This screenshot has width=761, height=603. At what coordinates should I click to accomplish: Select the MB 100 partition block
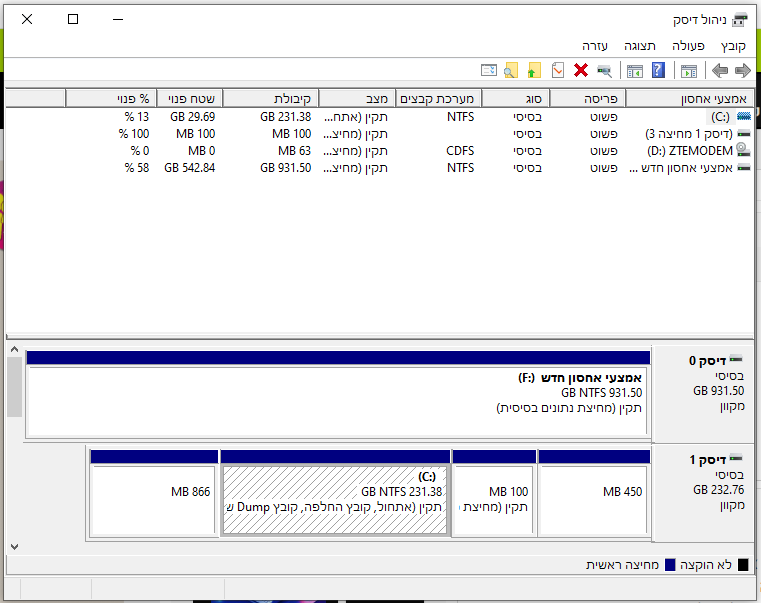click(x=494, y=493)
